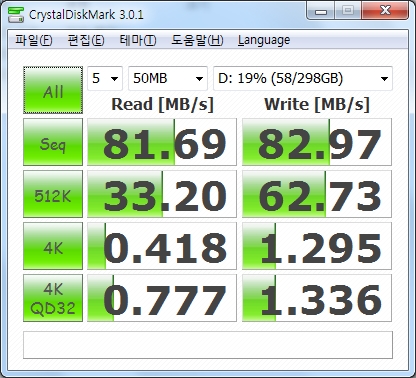Click the 4K write result 1.295
Screen dimensions: 416x378
[x=317, y=246]
